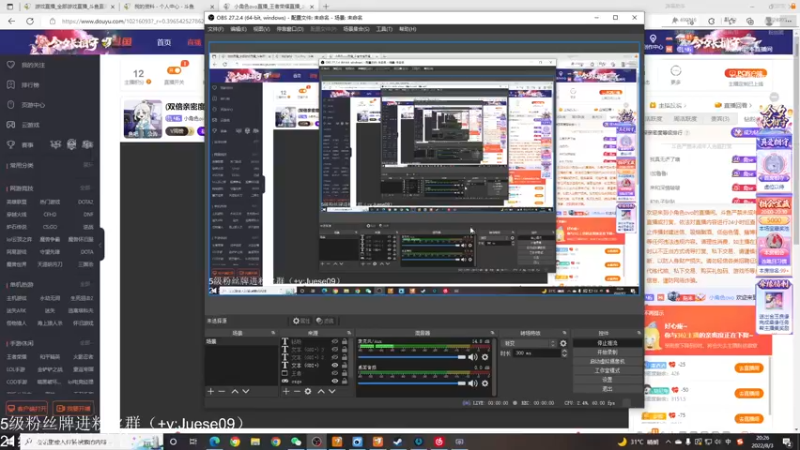Open the 文件(F) menu in OBS
Viewport: 800px width, 450px height.
tap(215, 29)
